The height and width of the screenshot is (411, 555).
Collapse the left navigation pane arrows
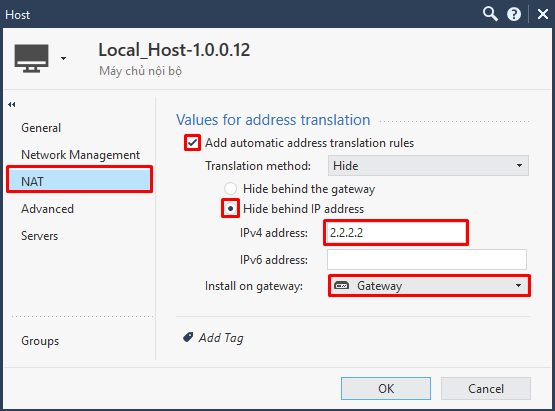12,104
